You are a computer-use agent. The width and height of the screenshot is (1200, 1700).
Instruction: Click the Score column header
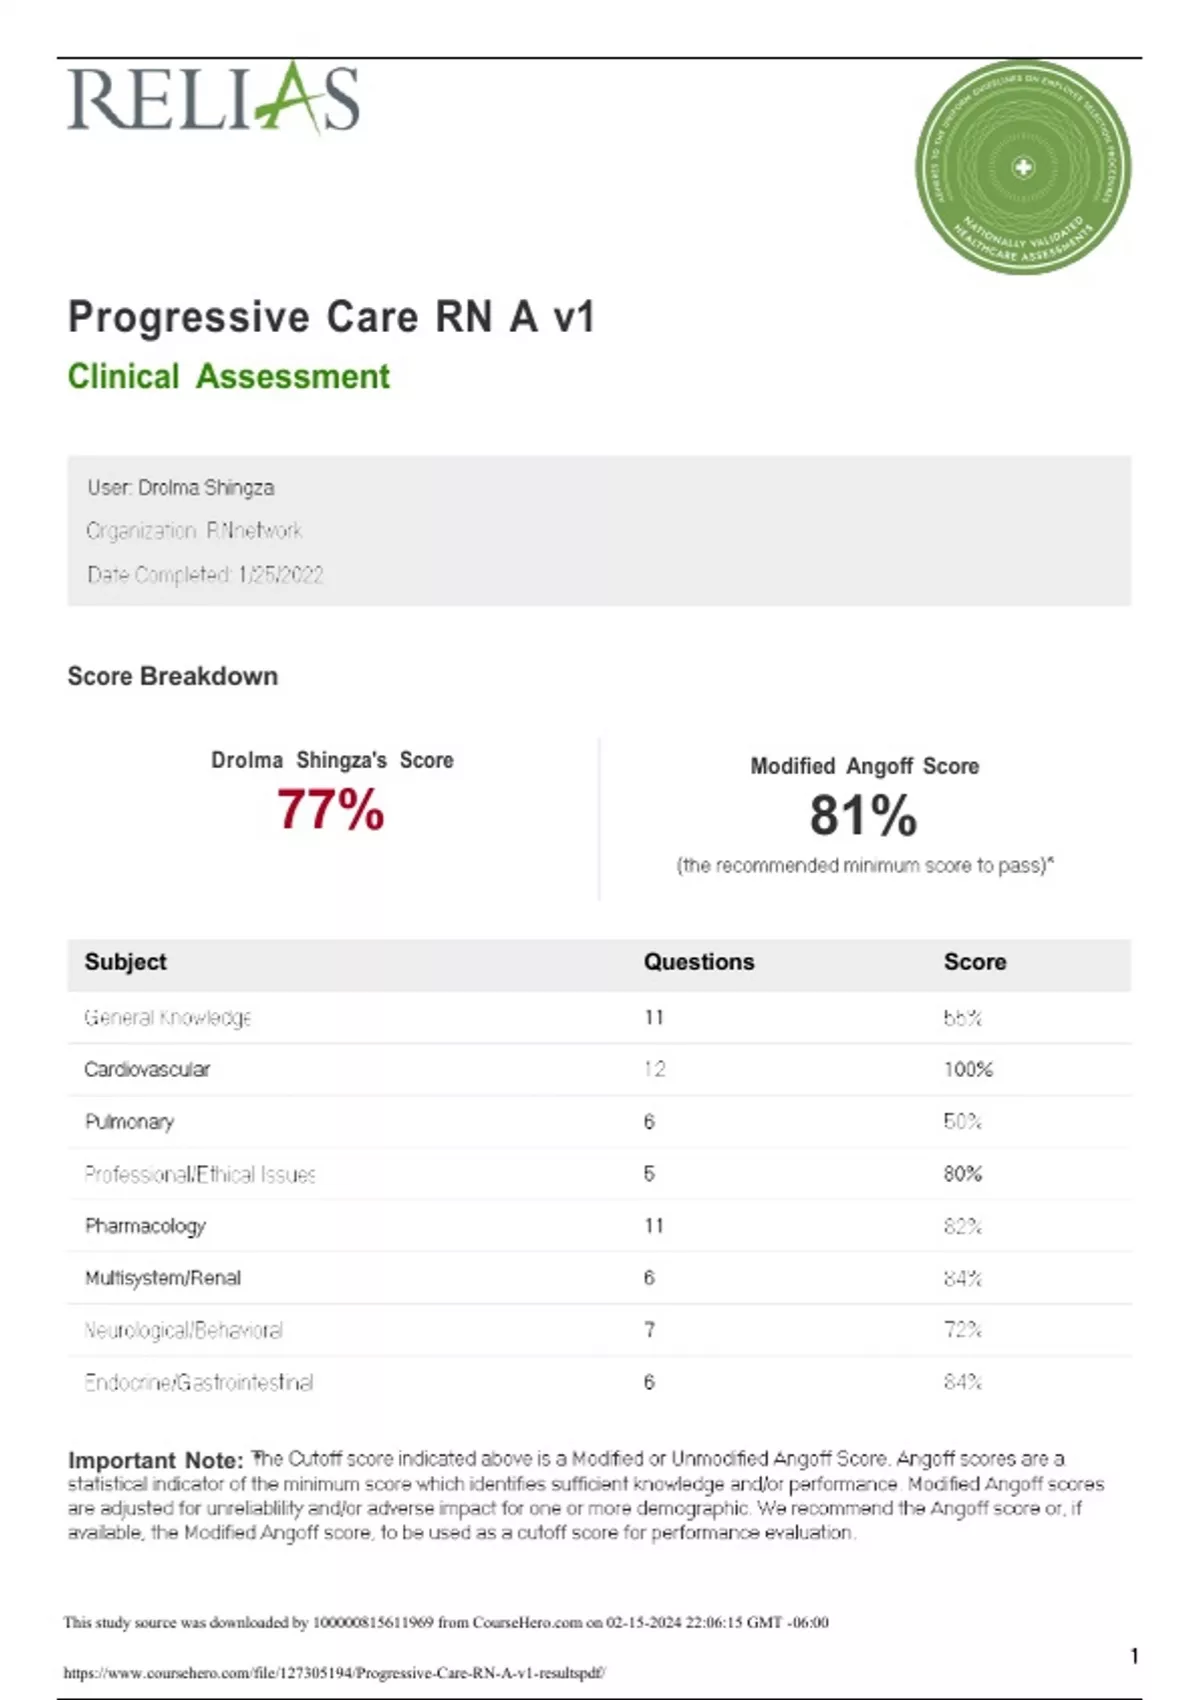click(x=974, y=962)
